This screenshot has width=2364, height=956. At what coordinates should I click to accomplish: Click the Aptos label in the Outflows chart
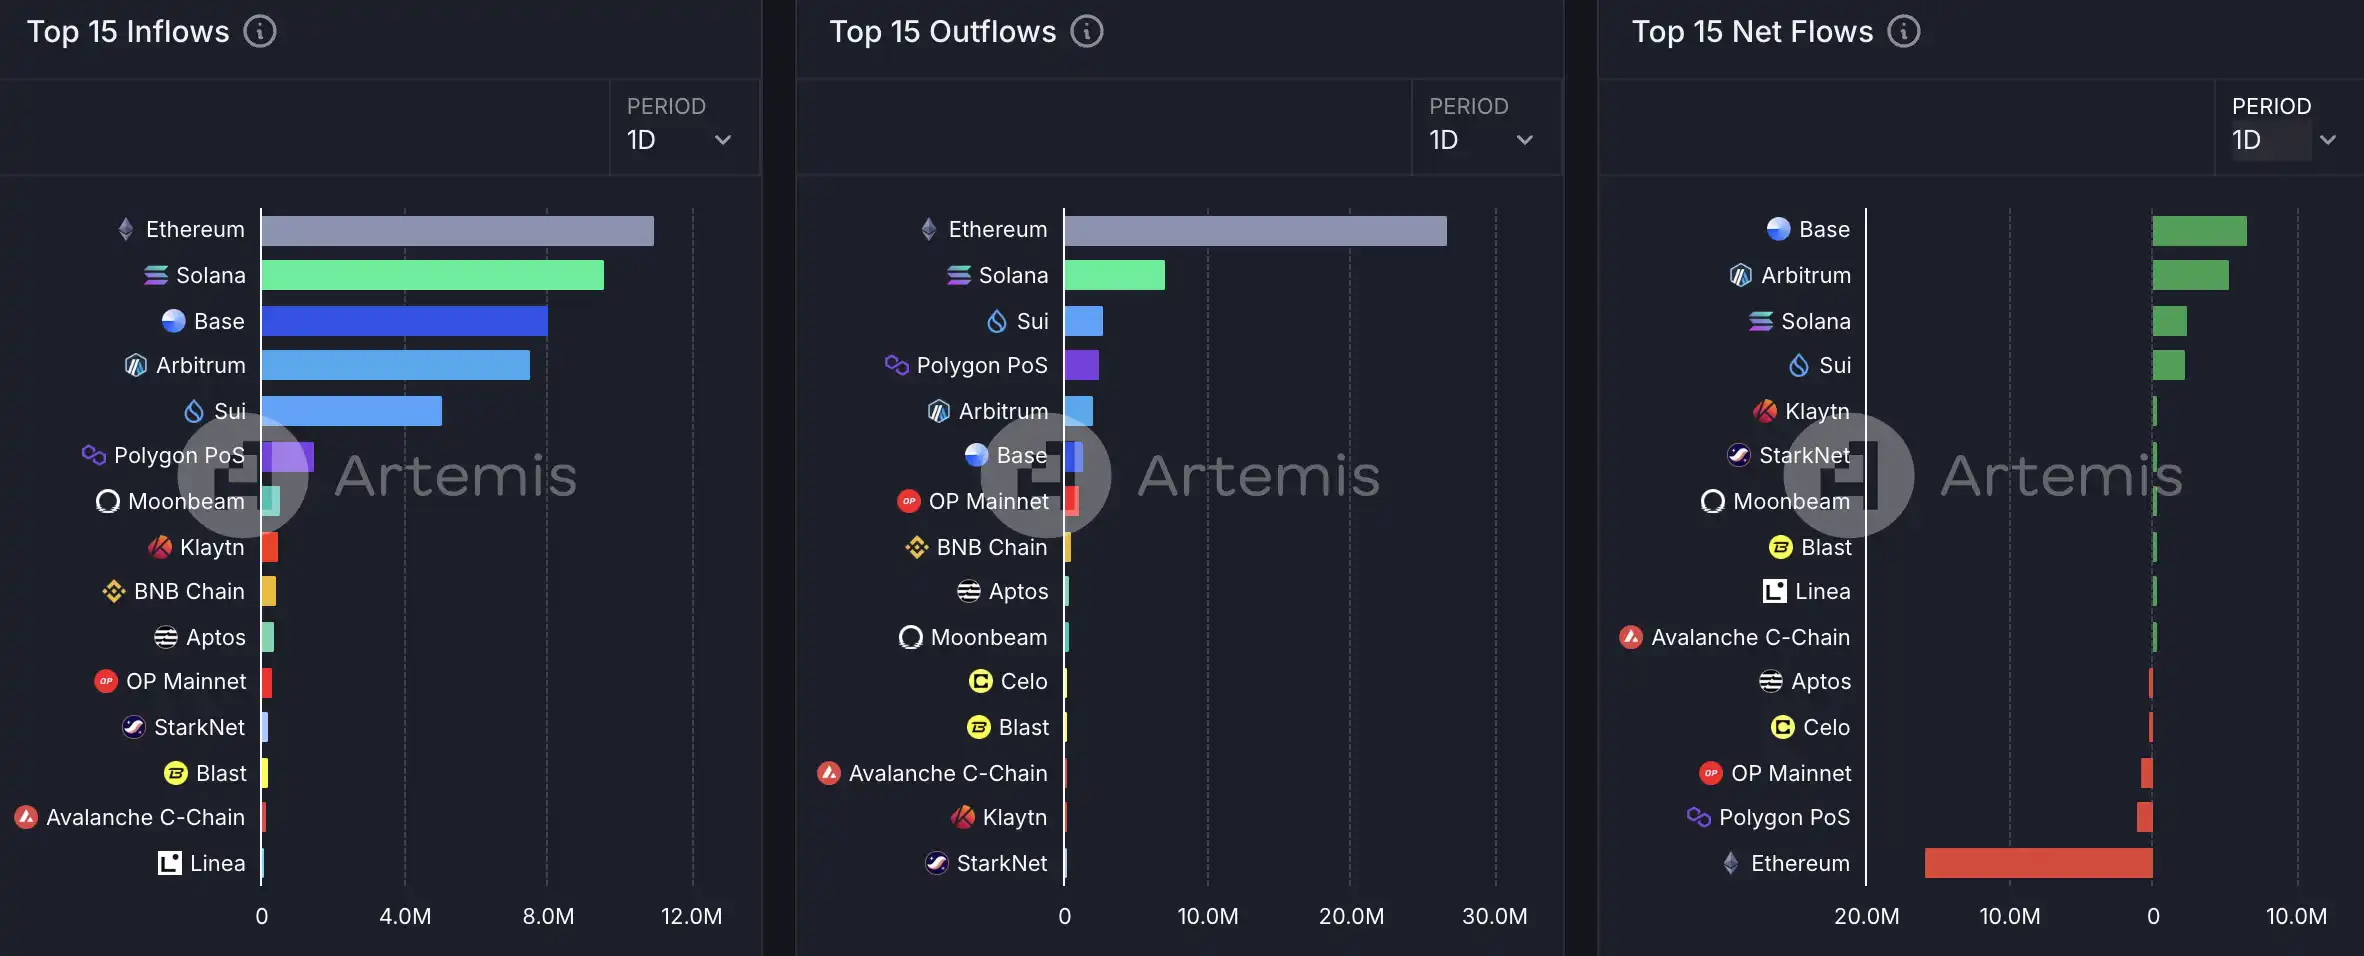1019,592
